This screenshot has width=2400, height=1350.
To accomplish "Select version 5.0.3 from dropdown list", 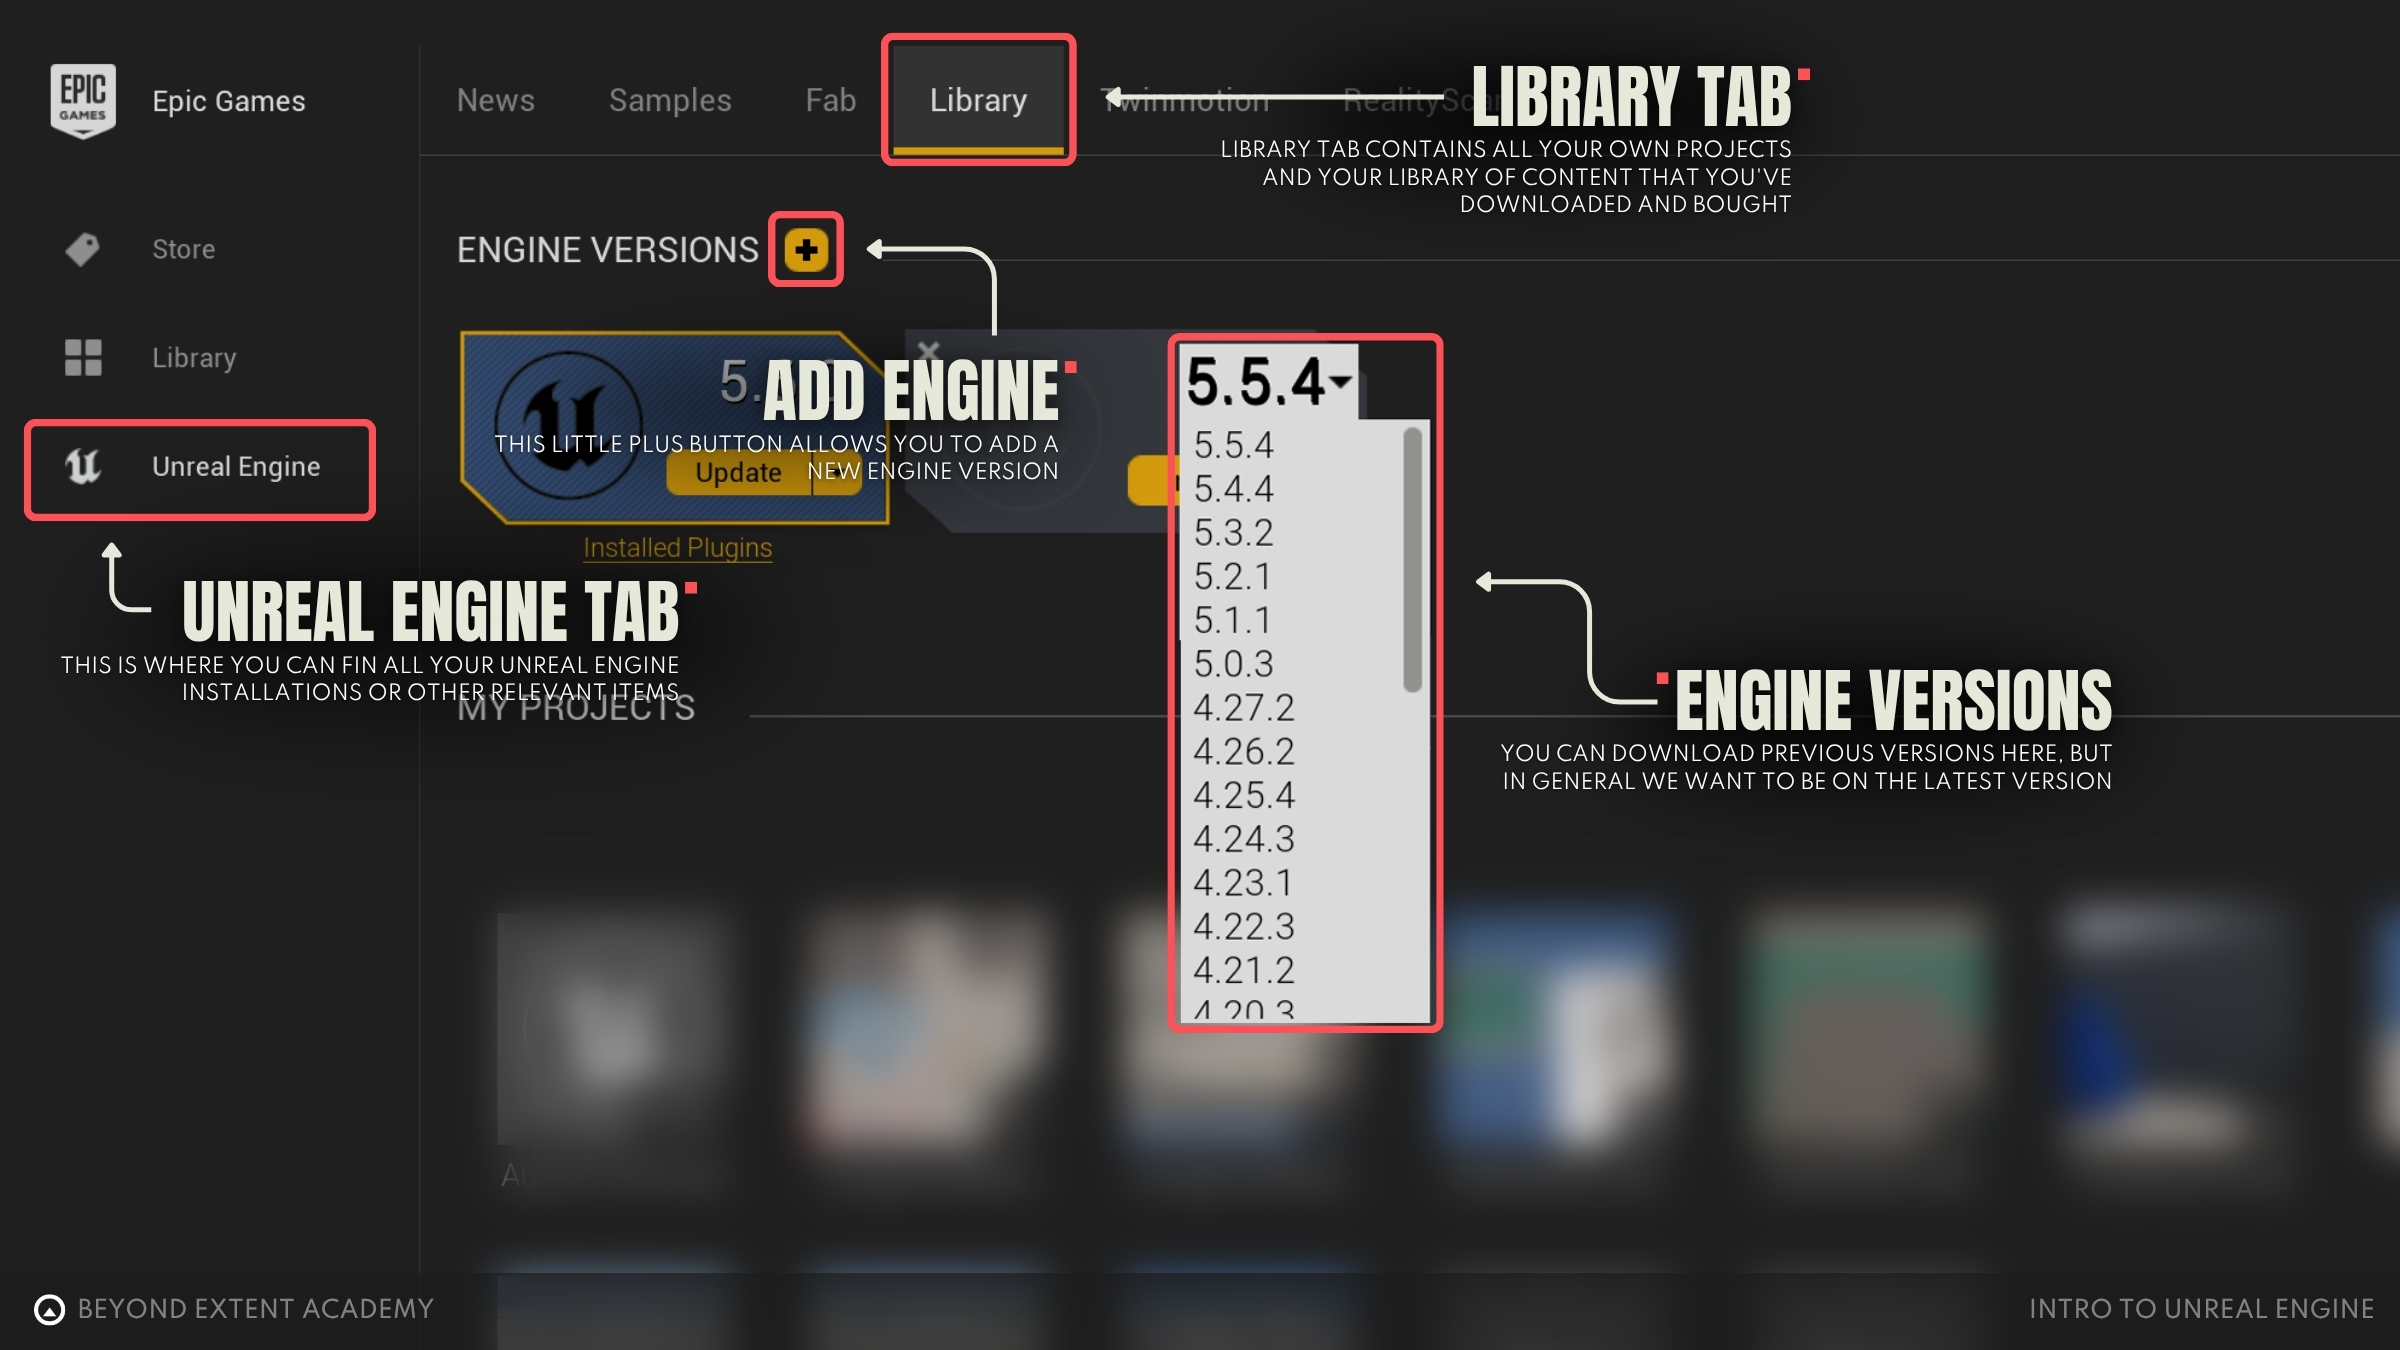I will coord(1234,664).
